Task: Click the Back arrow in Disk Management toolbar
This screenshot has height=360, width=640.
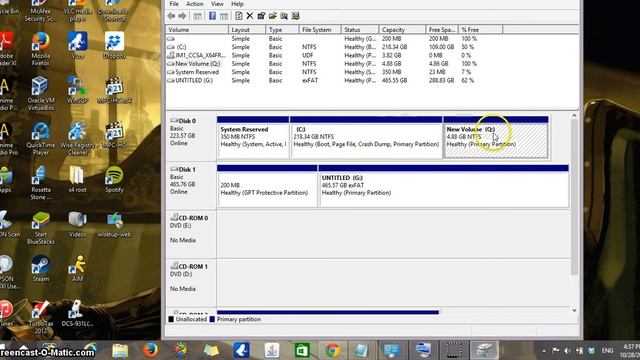Action: 171,16
